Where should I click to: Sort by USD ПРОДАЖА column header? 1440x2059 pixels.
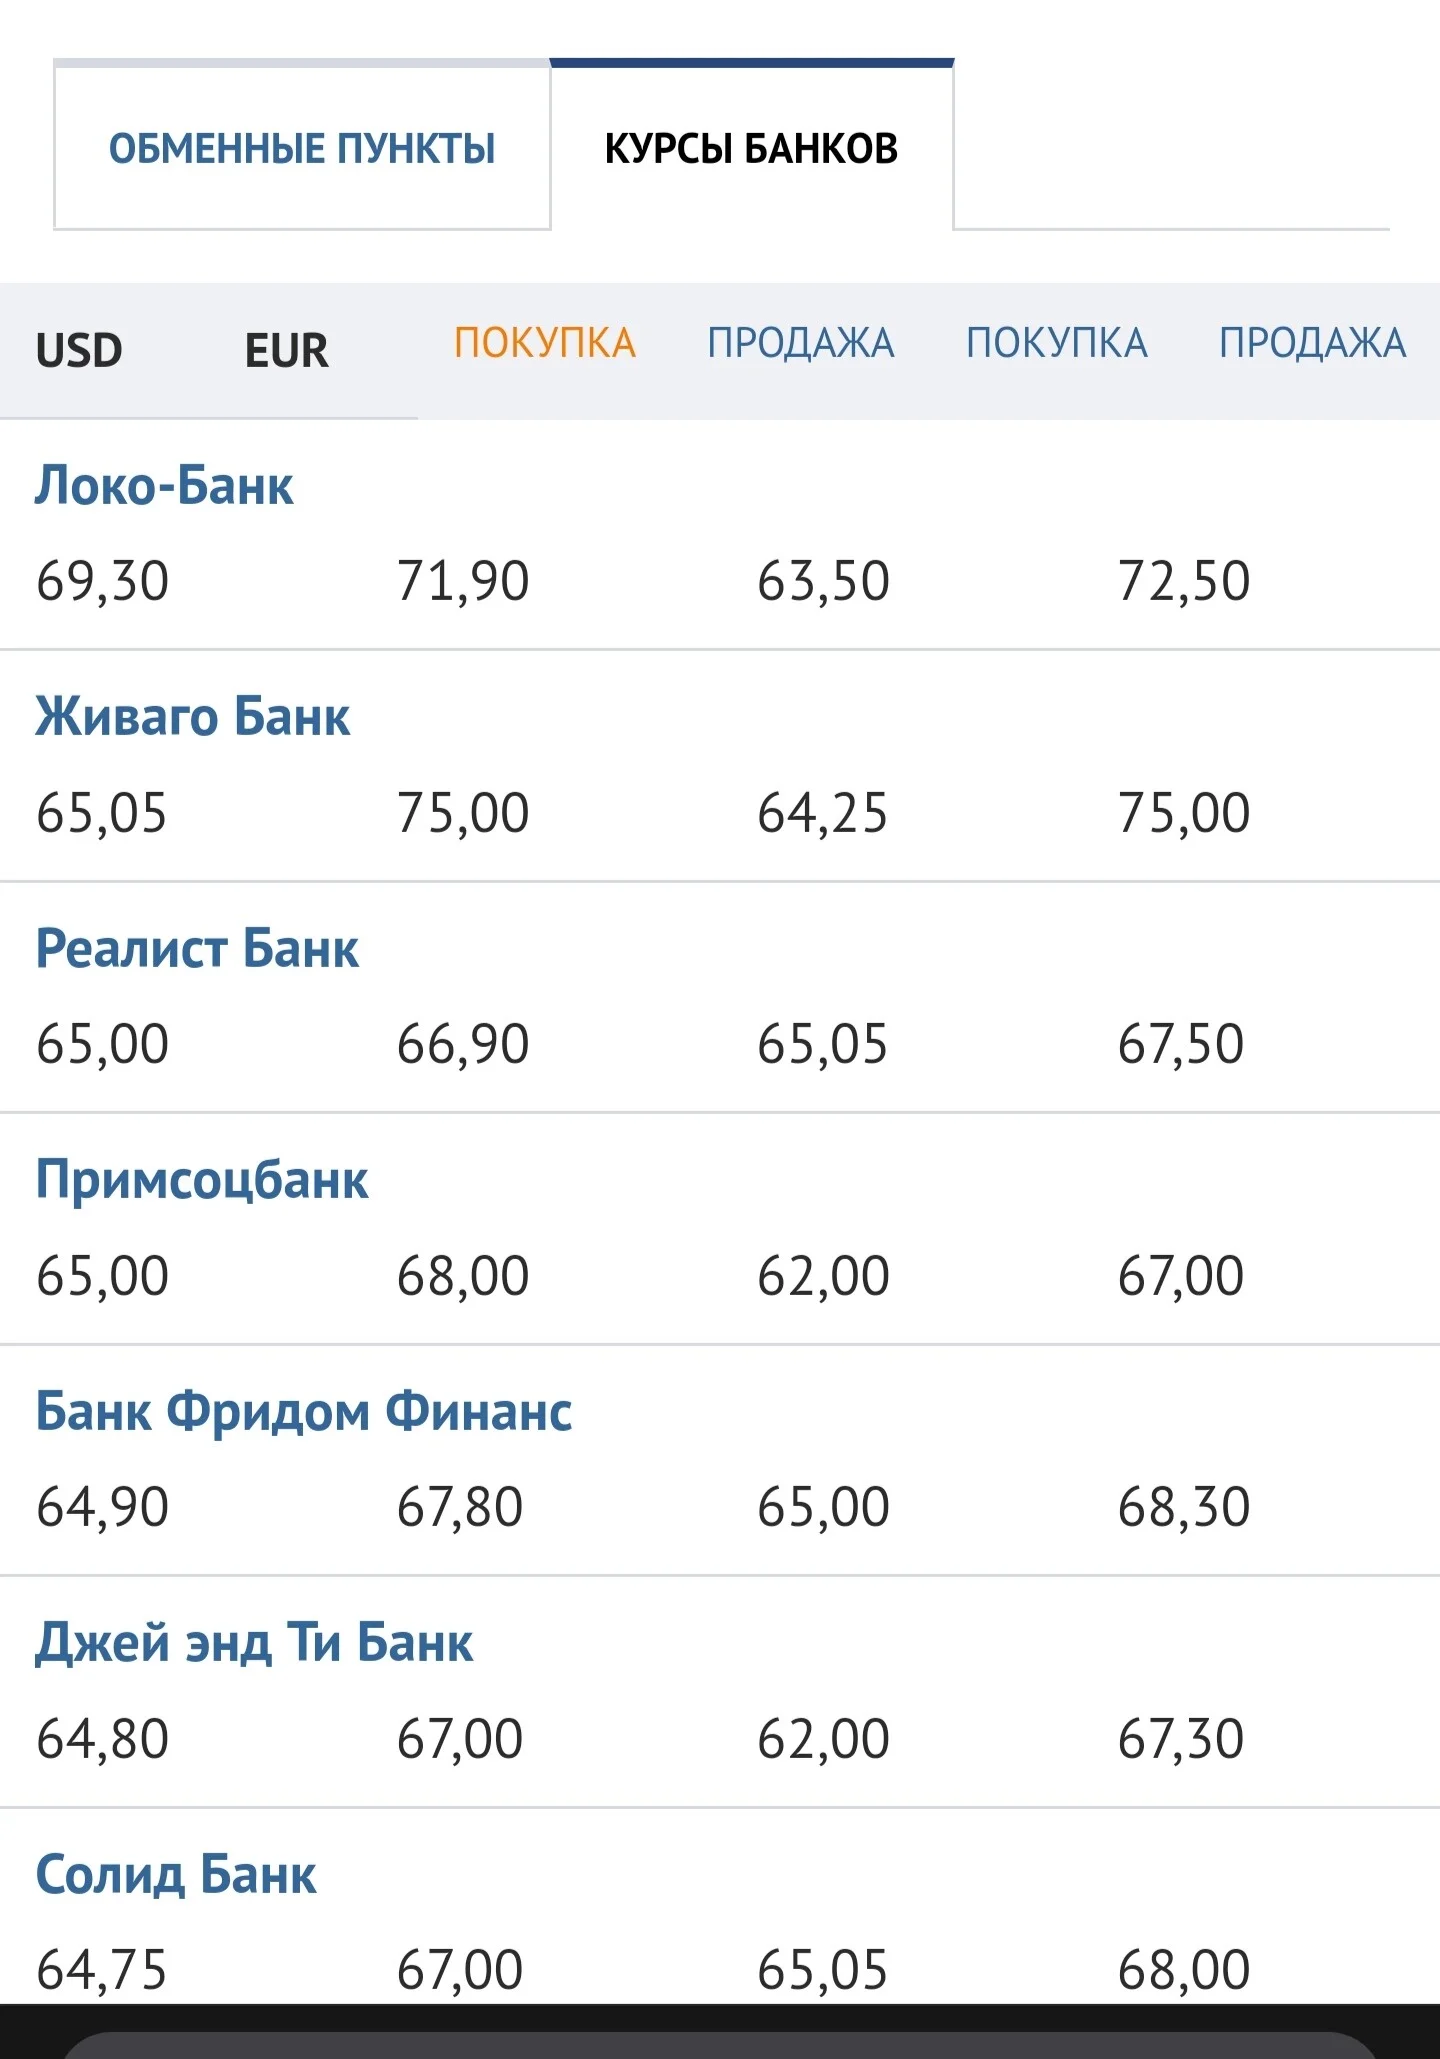[x=801, y=343]
